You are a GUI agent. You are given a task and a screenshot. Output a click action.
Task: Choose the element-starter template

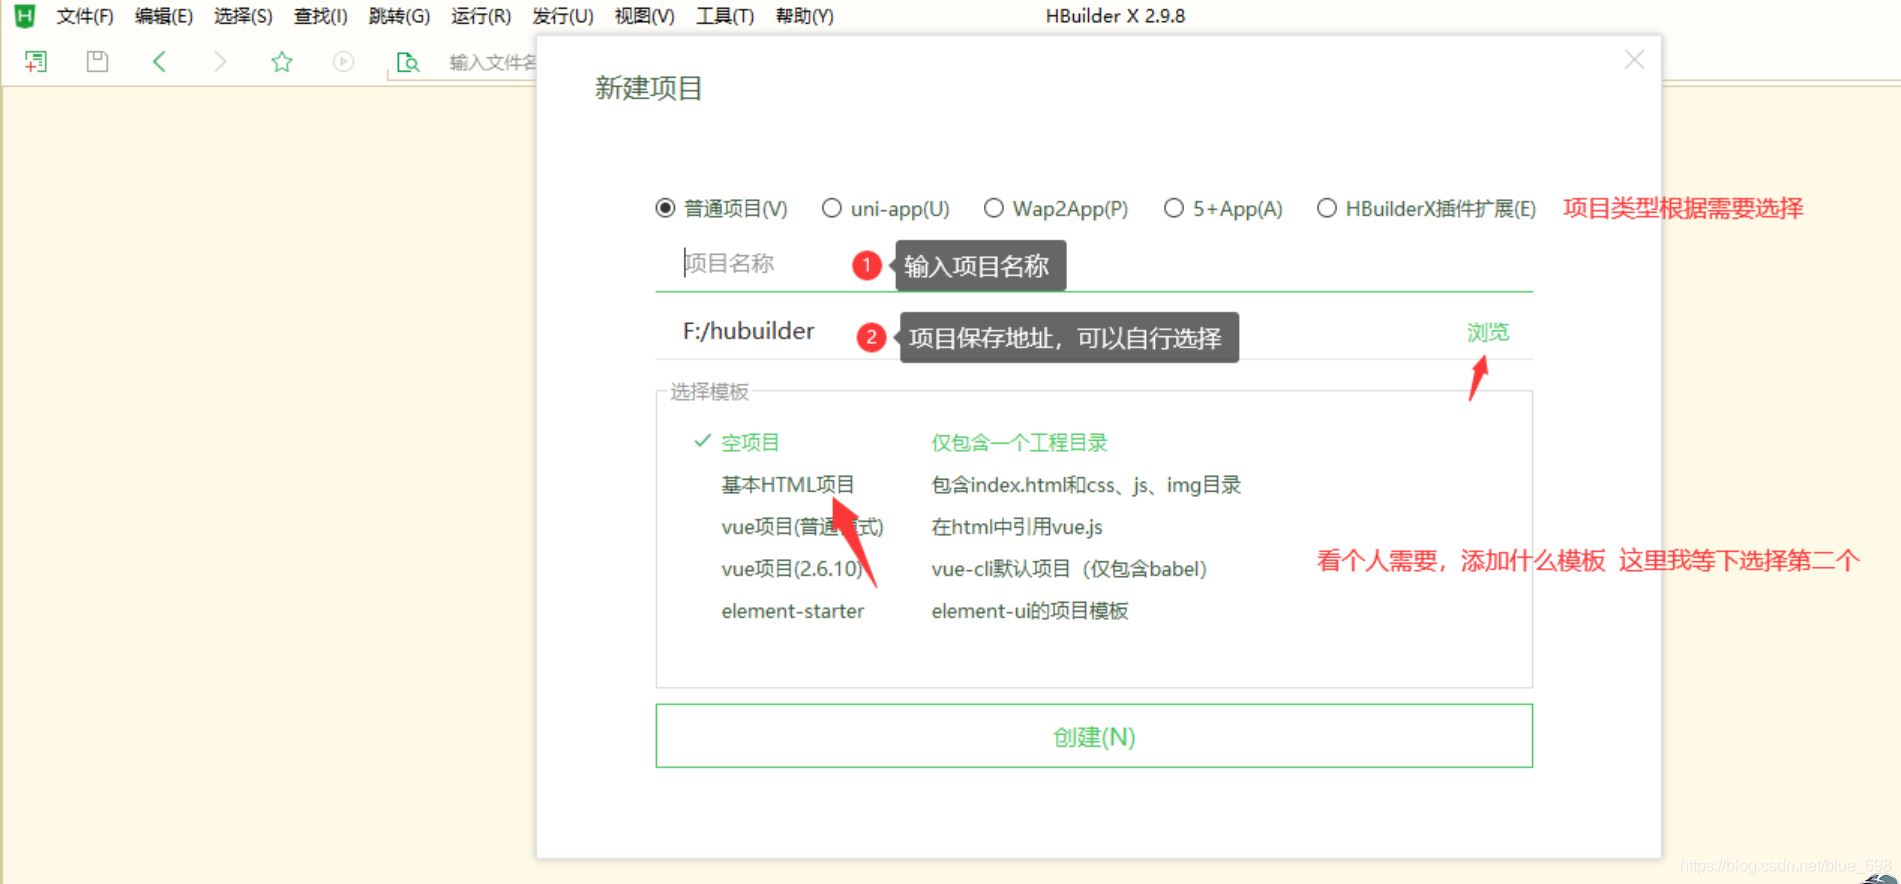click(x=792, y=611)
